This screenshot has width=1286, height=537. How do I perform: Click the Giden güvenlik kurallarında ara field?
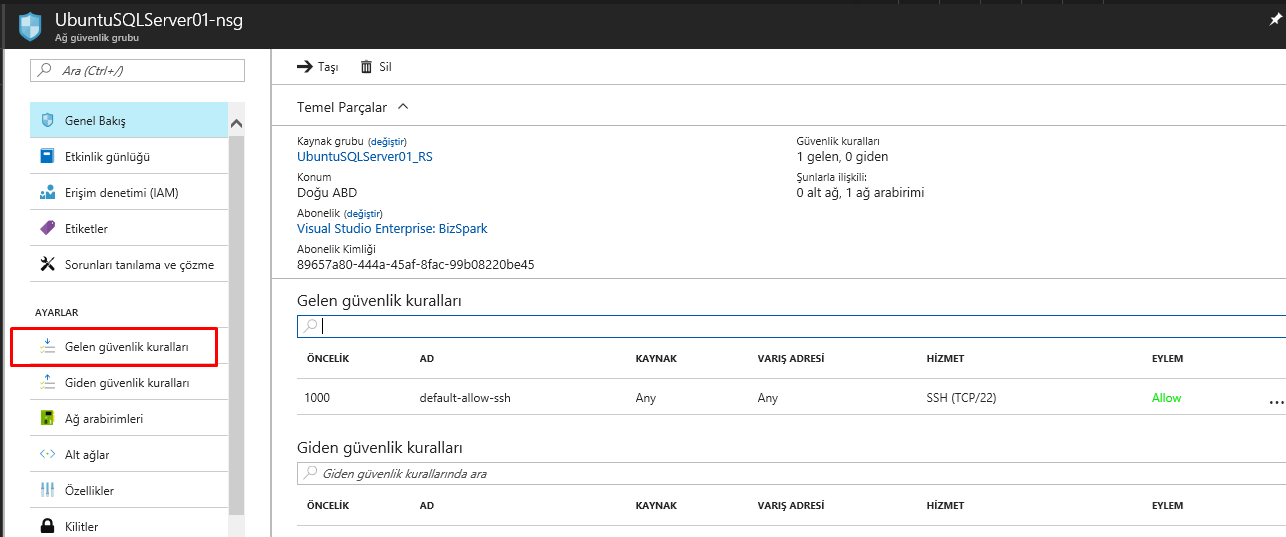(790, 473)
